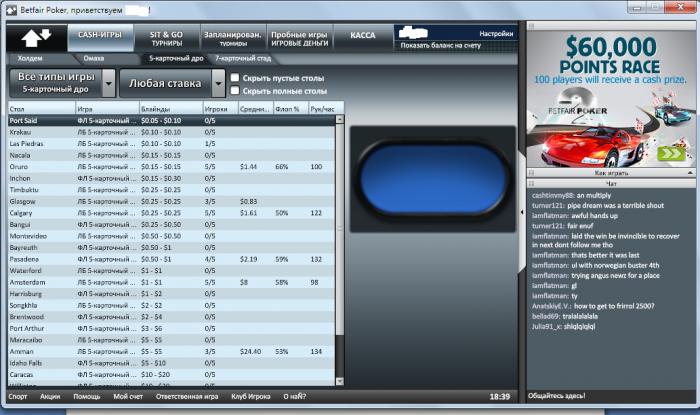Sort by Флоп % column
Image resolution: width=700 pixels, height=415 pixels.
[x=291, y=108]
